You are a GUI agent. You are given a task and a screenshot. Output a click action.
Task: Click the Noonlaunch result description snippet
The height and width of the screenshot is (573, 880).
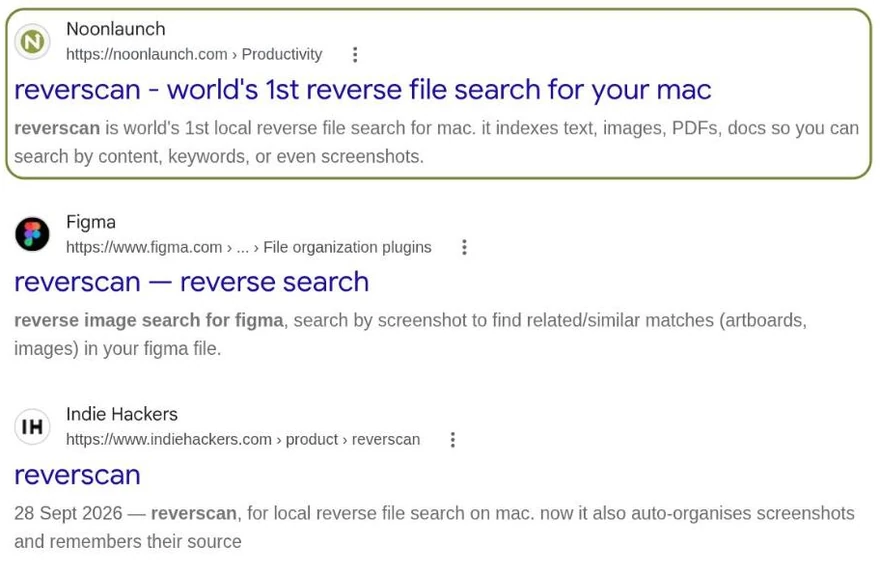(x=437, y=142)
